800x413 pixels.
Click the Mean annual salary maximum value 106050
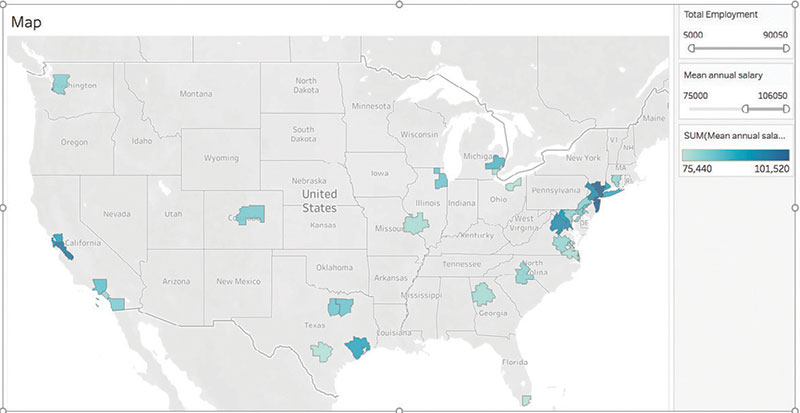pos(773,94)
